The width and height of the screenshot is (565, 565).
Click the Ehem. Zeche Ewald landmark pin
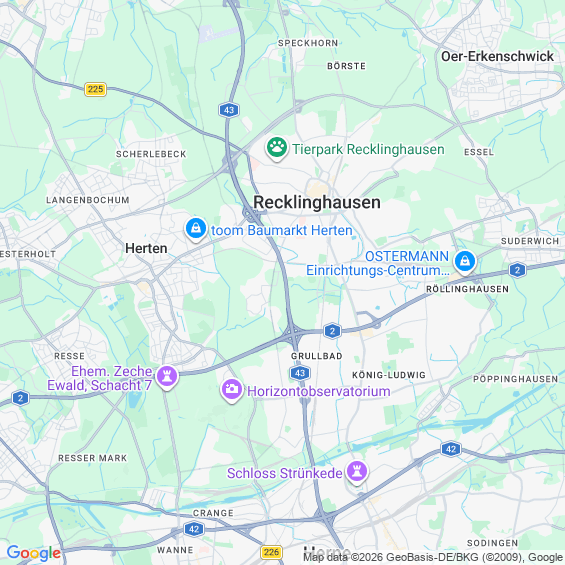(166, 377)
